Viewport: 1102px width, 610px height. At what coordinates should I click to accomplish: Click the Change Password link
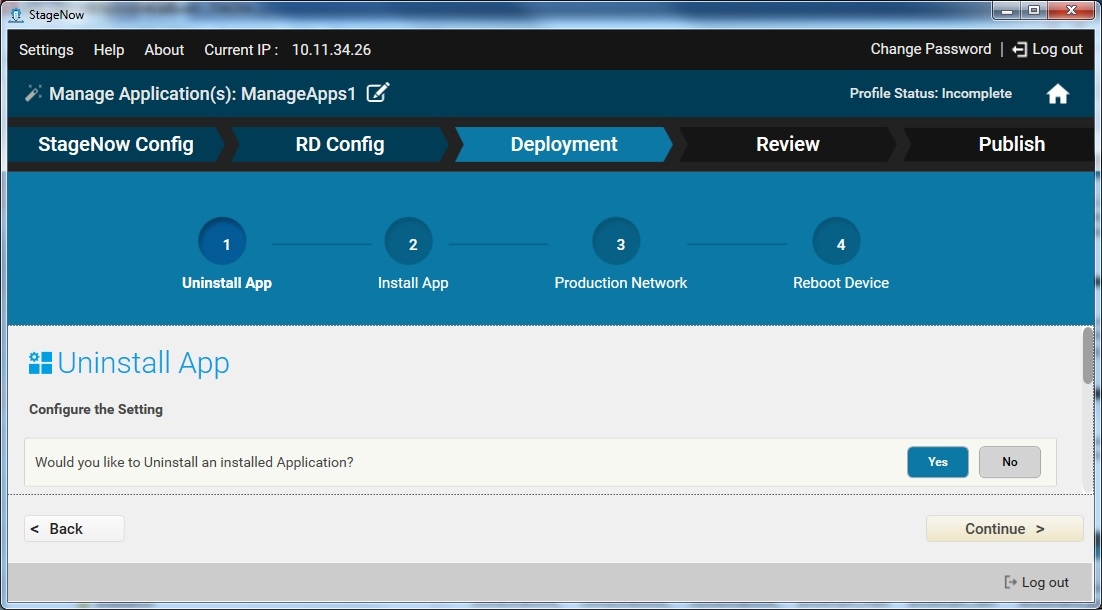[x=930, y=49]
